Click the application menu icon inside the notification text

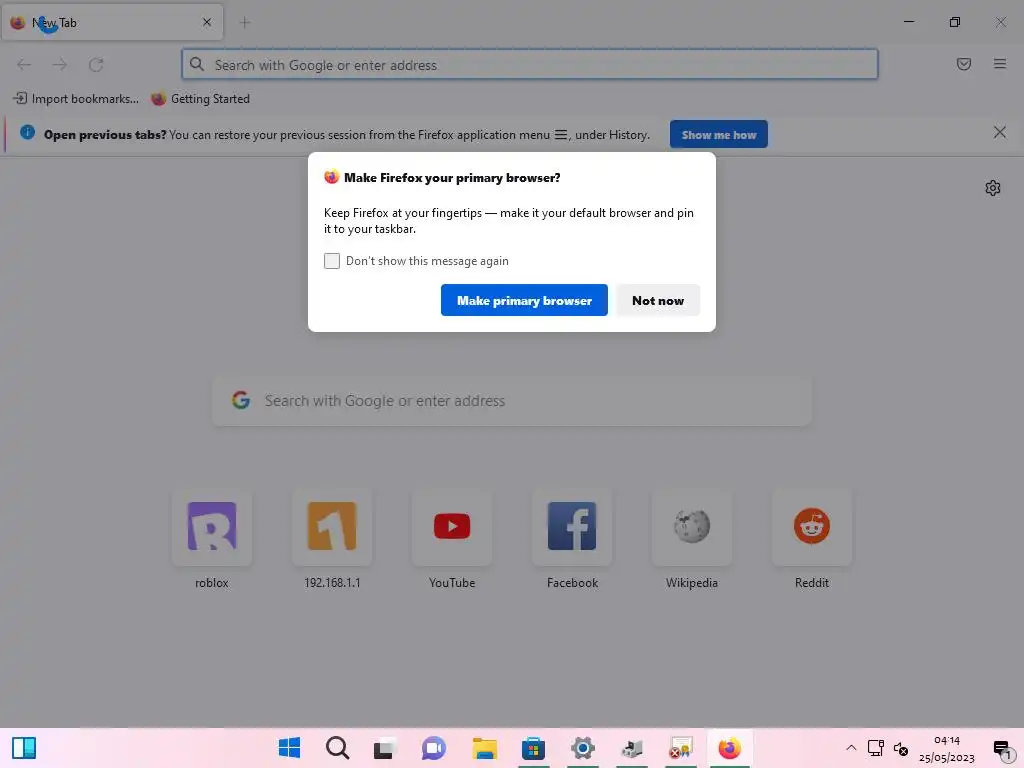pos(560,135)
